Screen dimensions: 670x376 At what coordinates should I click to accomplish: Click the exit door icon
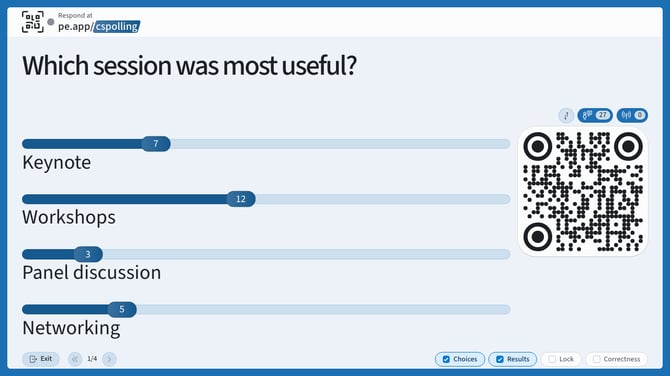tap(33, 359)
